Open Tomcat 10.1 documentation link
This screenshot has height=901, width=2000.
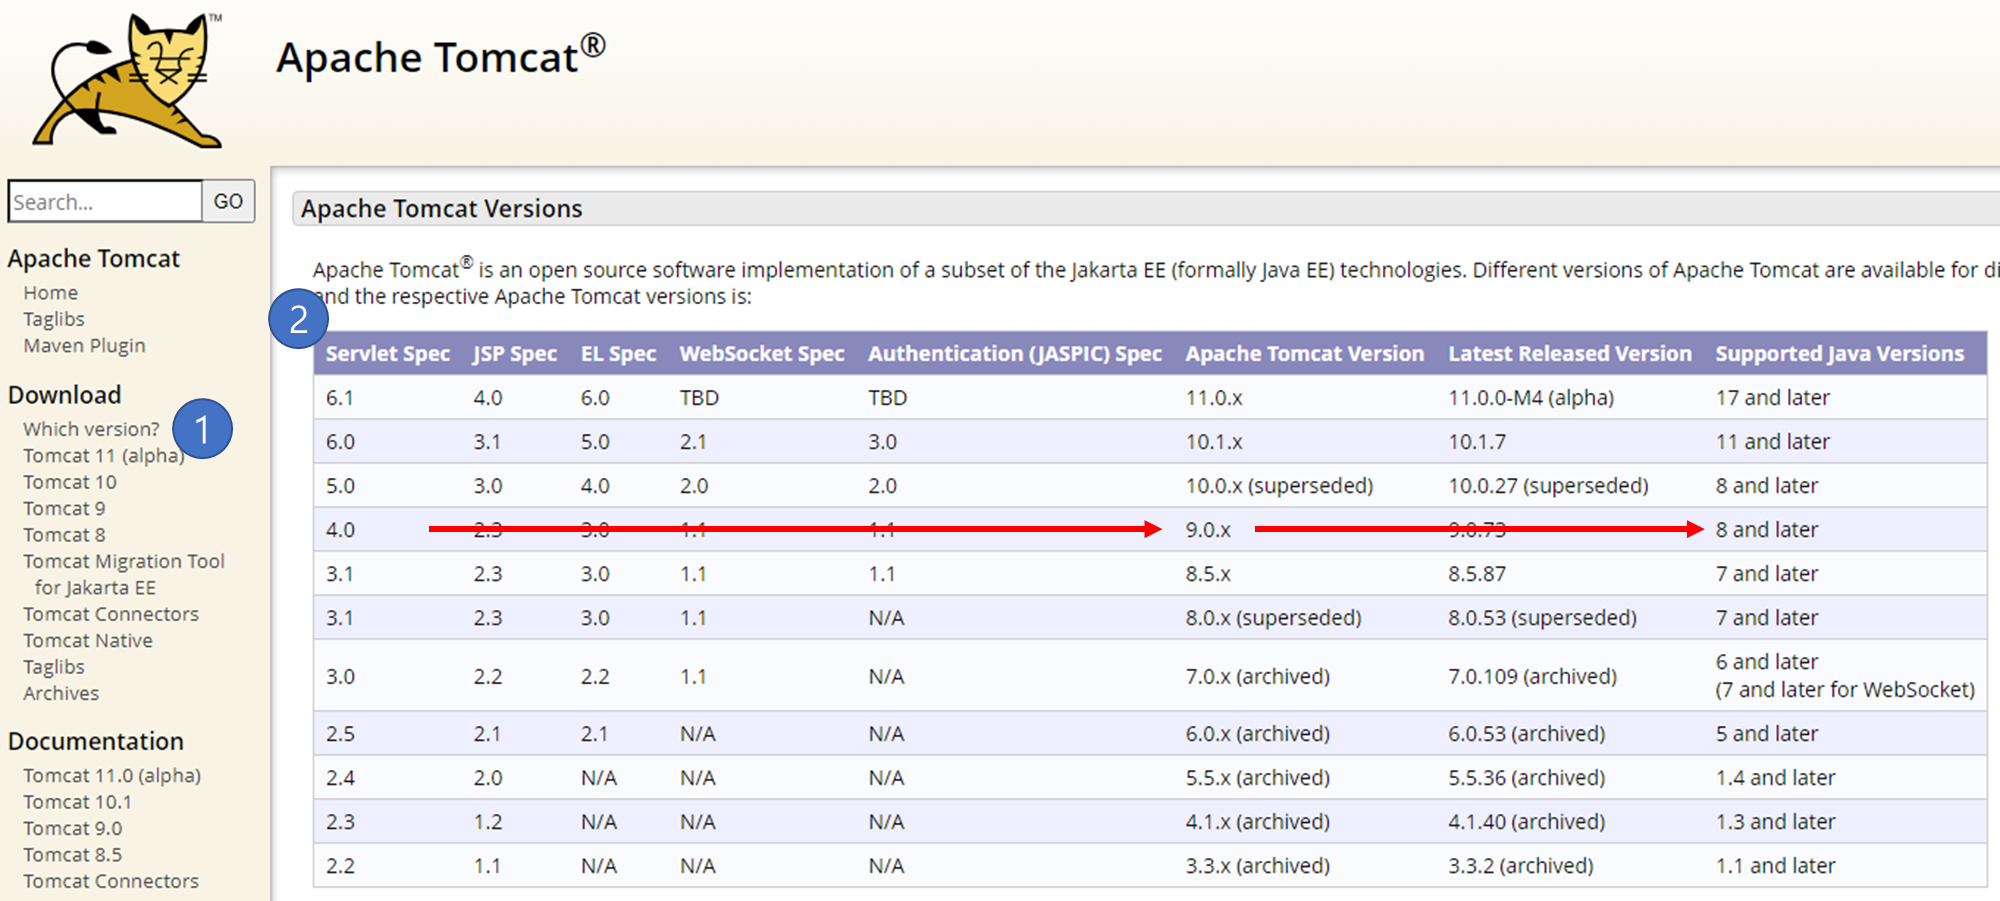(x=77, y=802)
